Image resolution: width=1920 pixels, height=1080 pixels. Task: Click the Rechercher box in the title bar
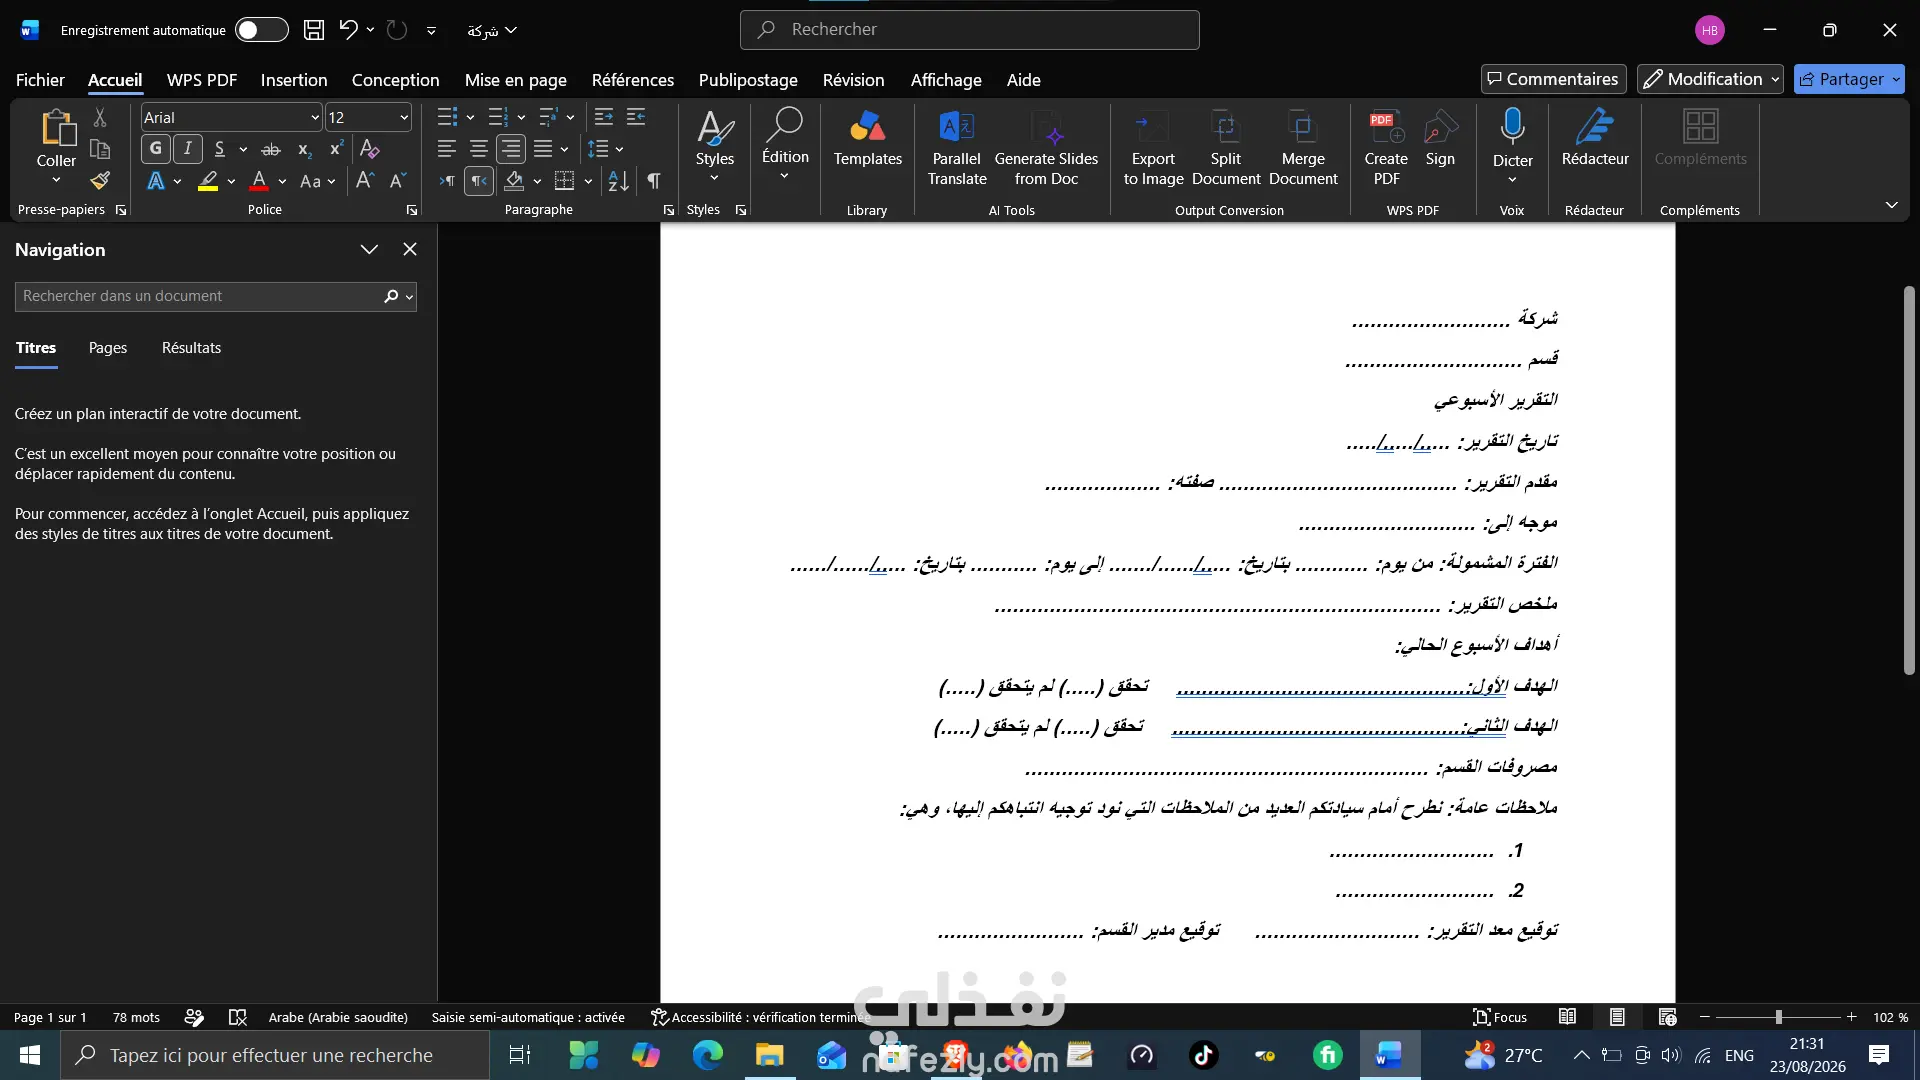coord(969,30)
